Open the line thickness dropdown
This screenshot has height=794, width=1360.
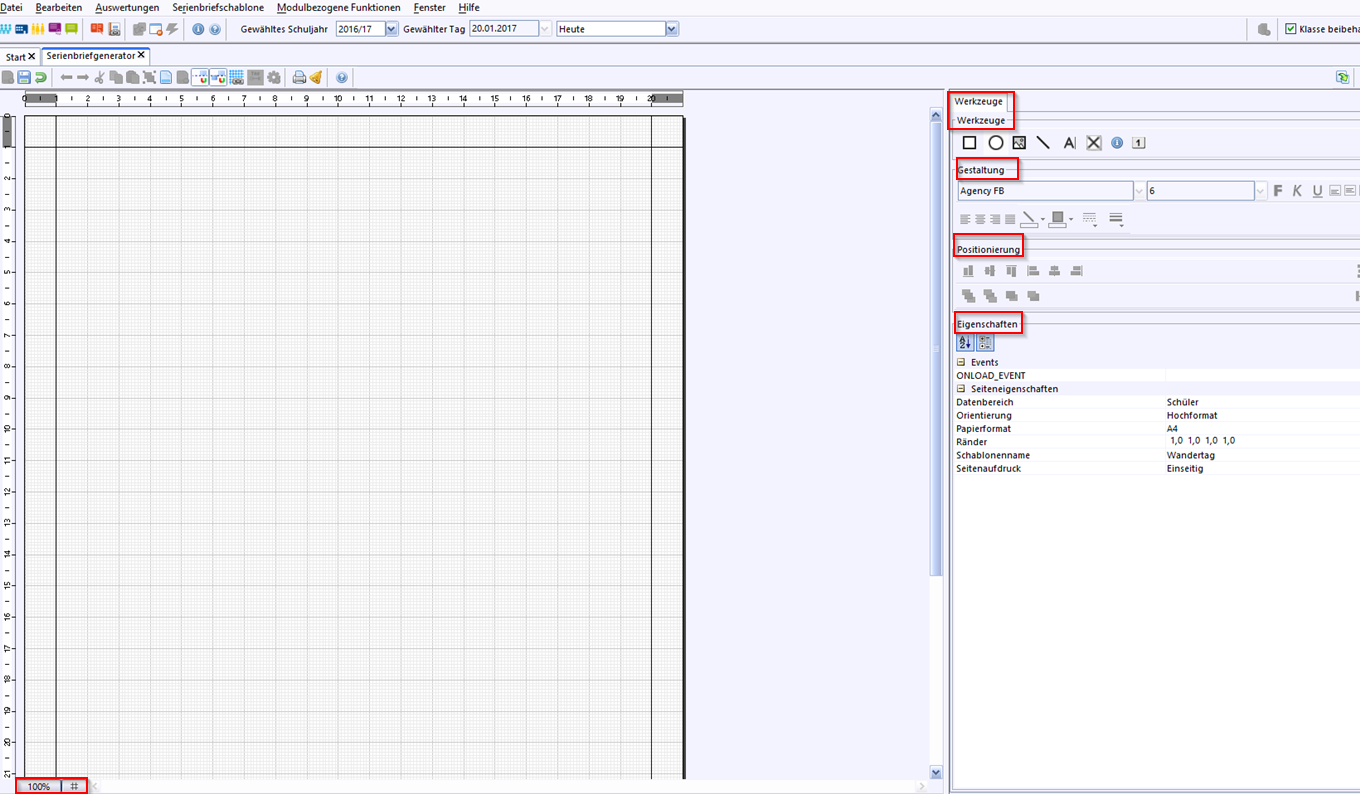click(x=1116, y=218)
